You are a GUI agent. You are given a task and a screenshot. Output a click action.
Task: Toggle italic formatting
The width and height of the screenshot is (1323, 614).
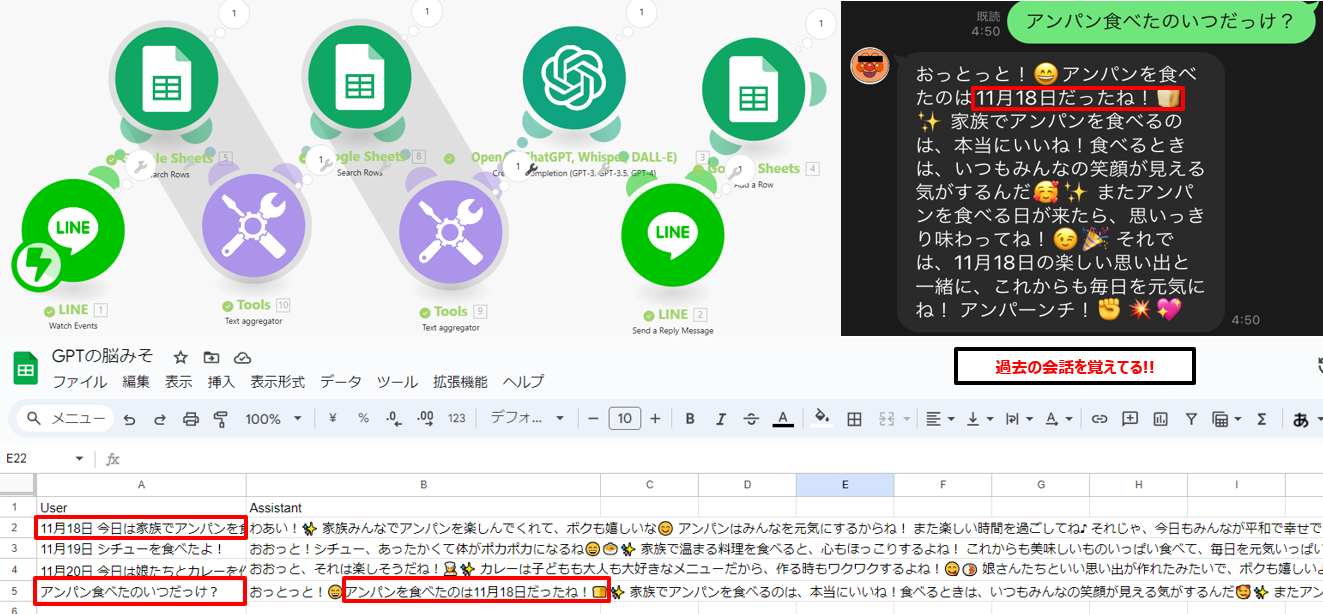(x=721, y=419)
